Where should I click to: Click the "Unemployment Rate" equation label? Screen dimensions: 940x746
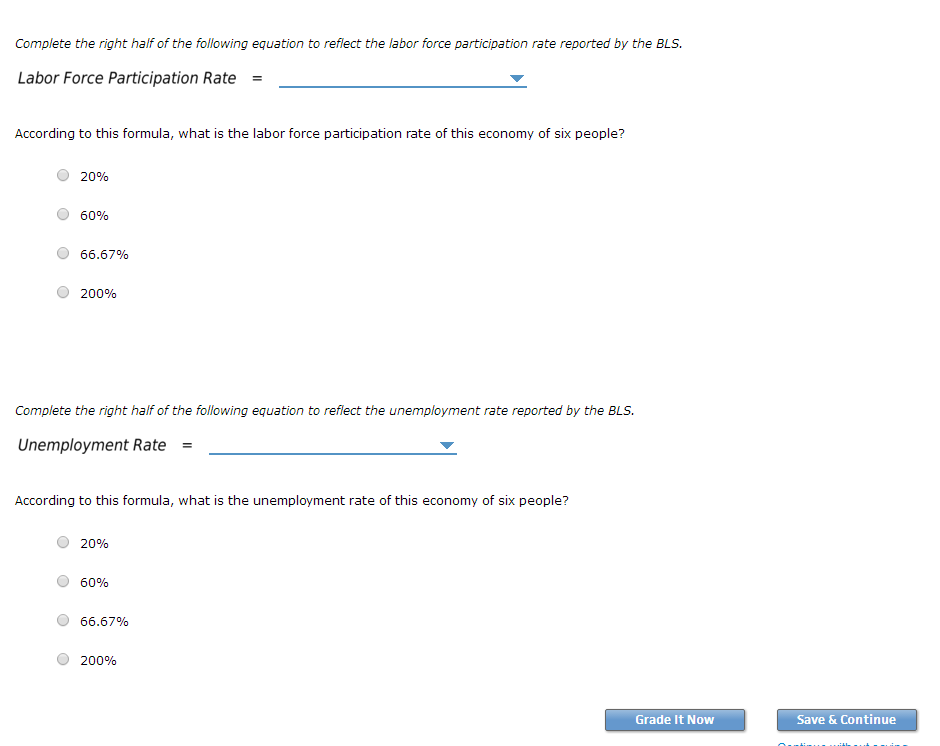[x=92, y=445]
